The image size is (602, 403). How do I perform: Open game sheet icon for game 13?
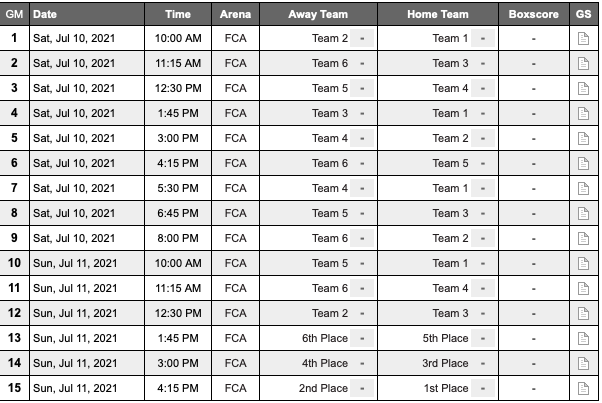pos(583,338)
